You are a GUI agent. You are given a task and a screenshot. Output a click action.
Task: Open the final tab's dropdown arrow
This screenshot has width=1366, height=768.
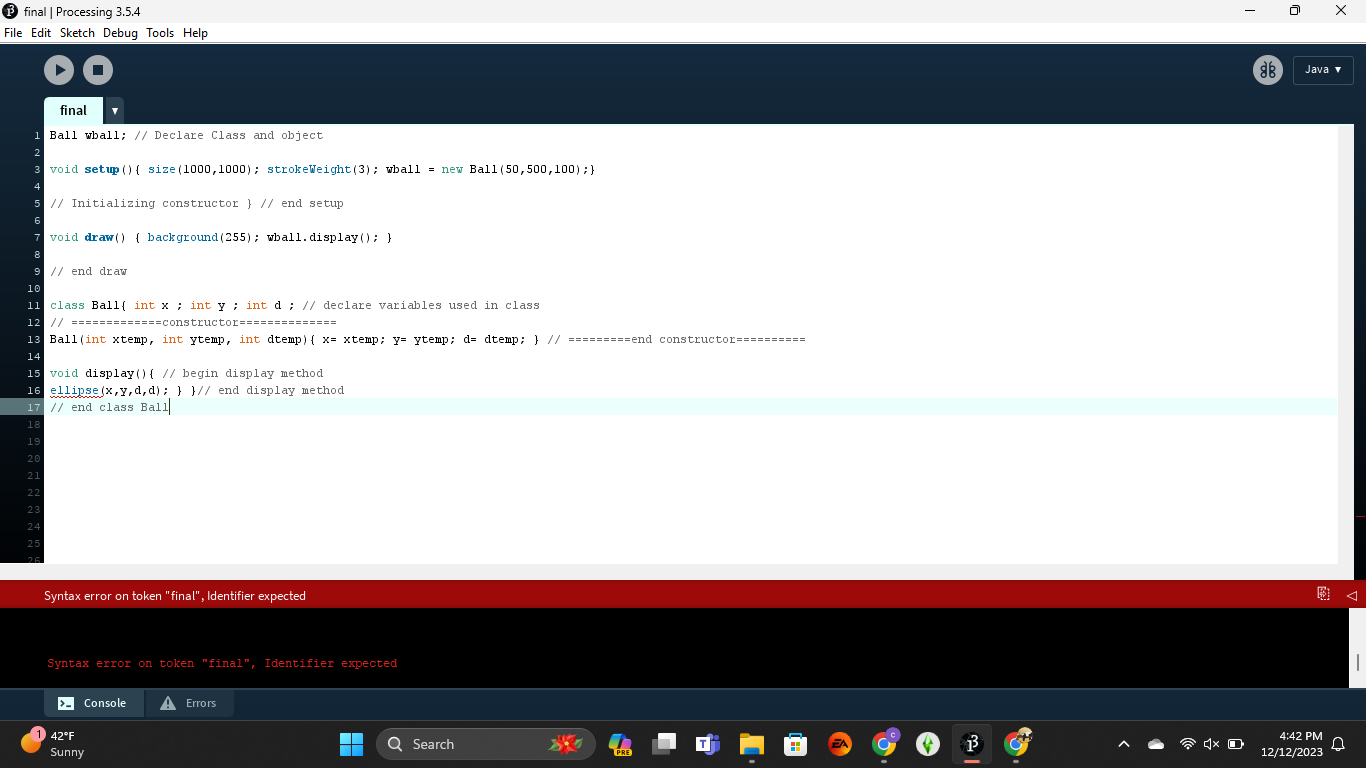[114, 110]
